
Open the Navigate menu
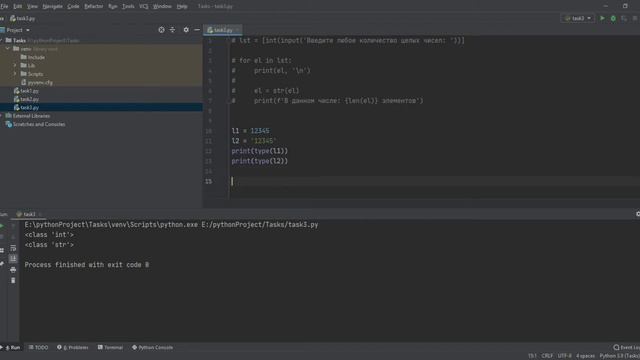pyautogui.click(x=53, y=7)
